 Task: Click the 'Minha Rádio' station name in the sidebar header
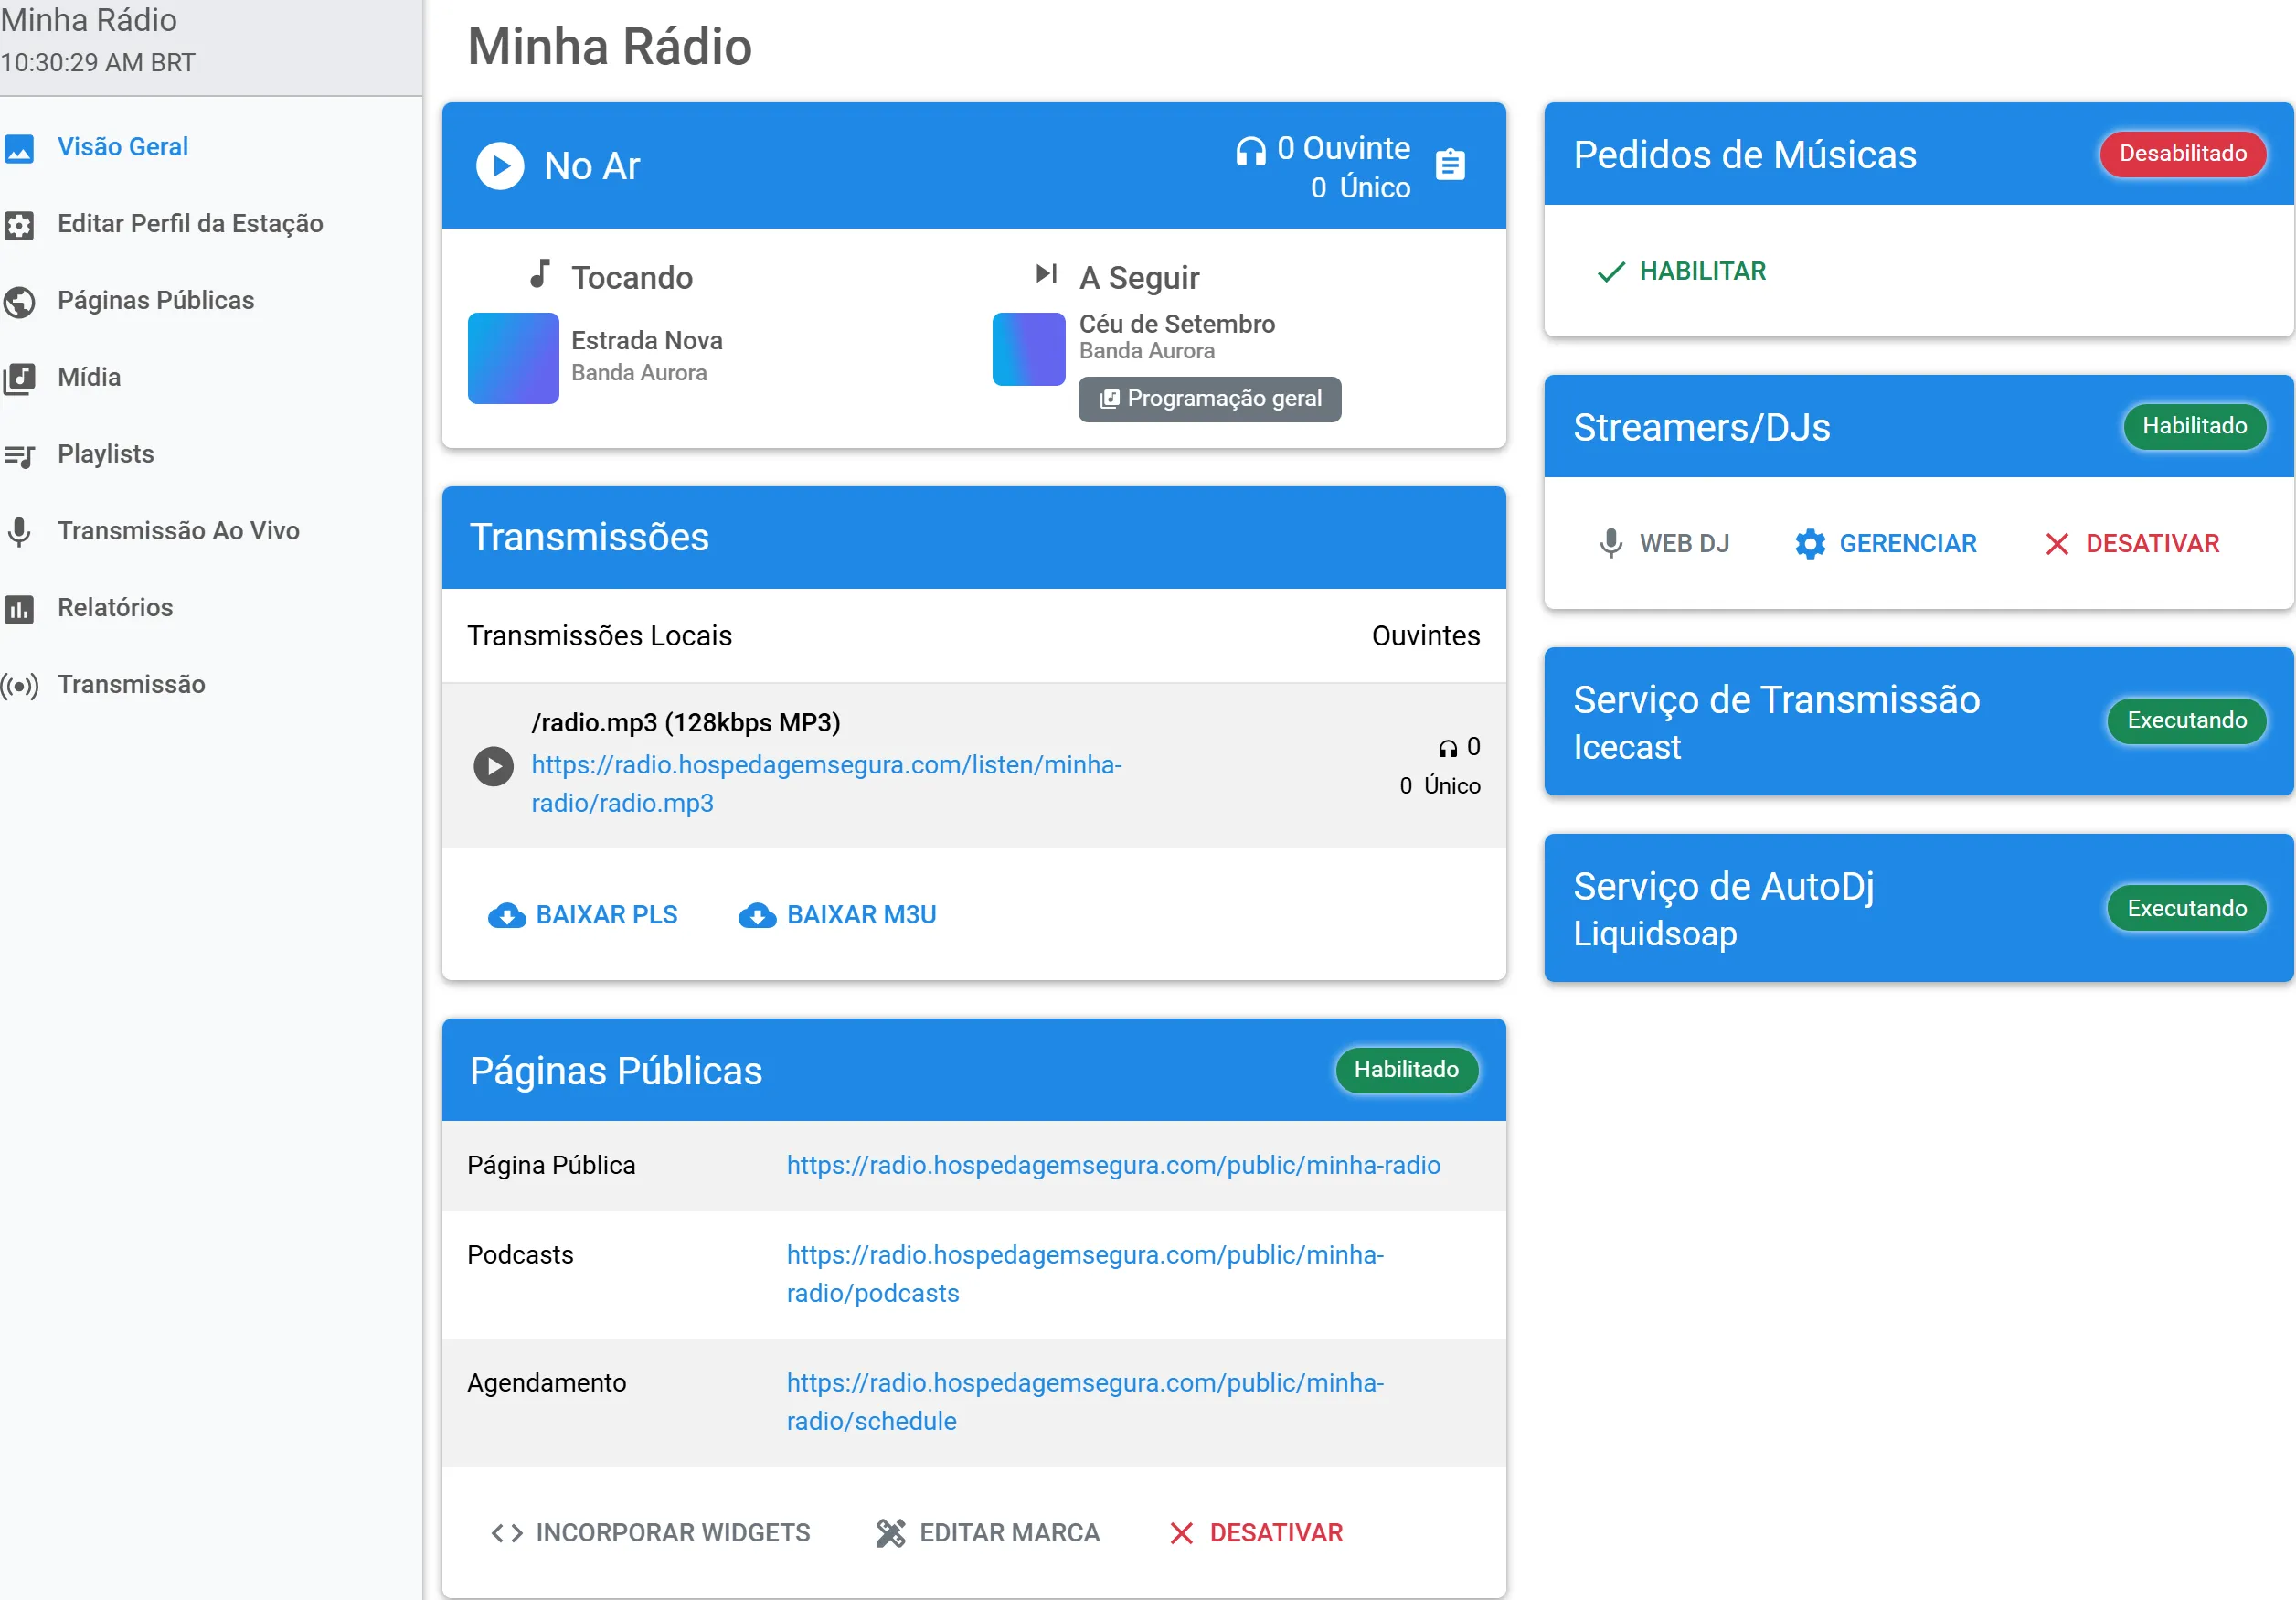click(89, 19)
